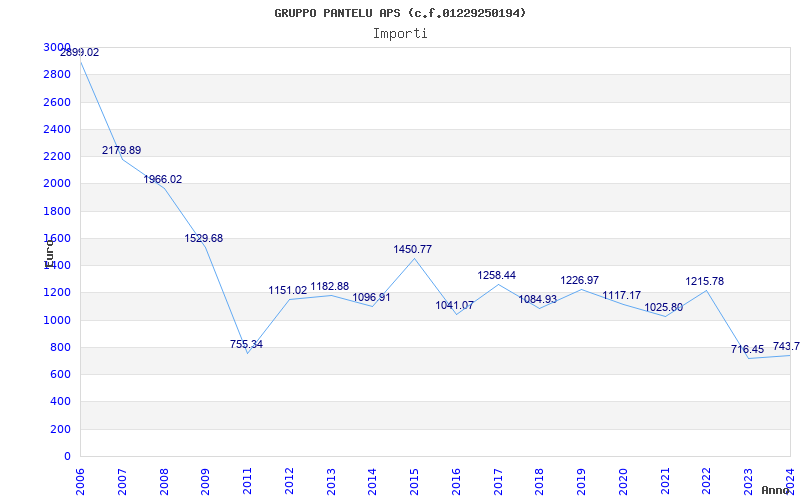Click y-axis tick label 1800
Screen dimensions: 800x500
57,211
